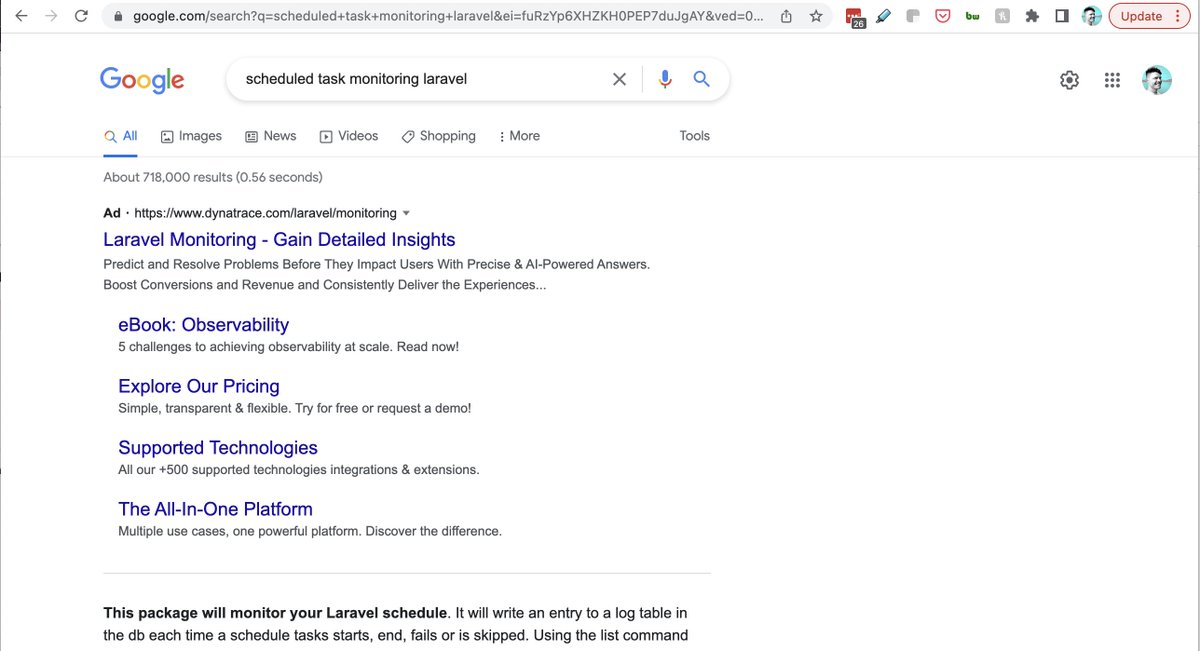Click the highlighter extension icon
The image size is (1200, 651).
[883, 16]
